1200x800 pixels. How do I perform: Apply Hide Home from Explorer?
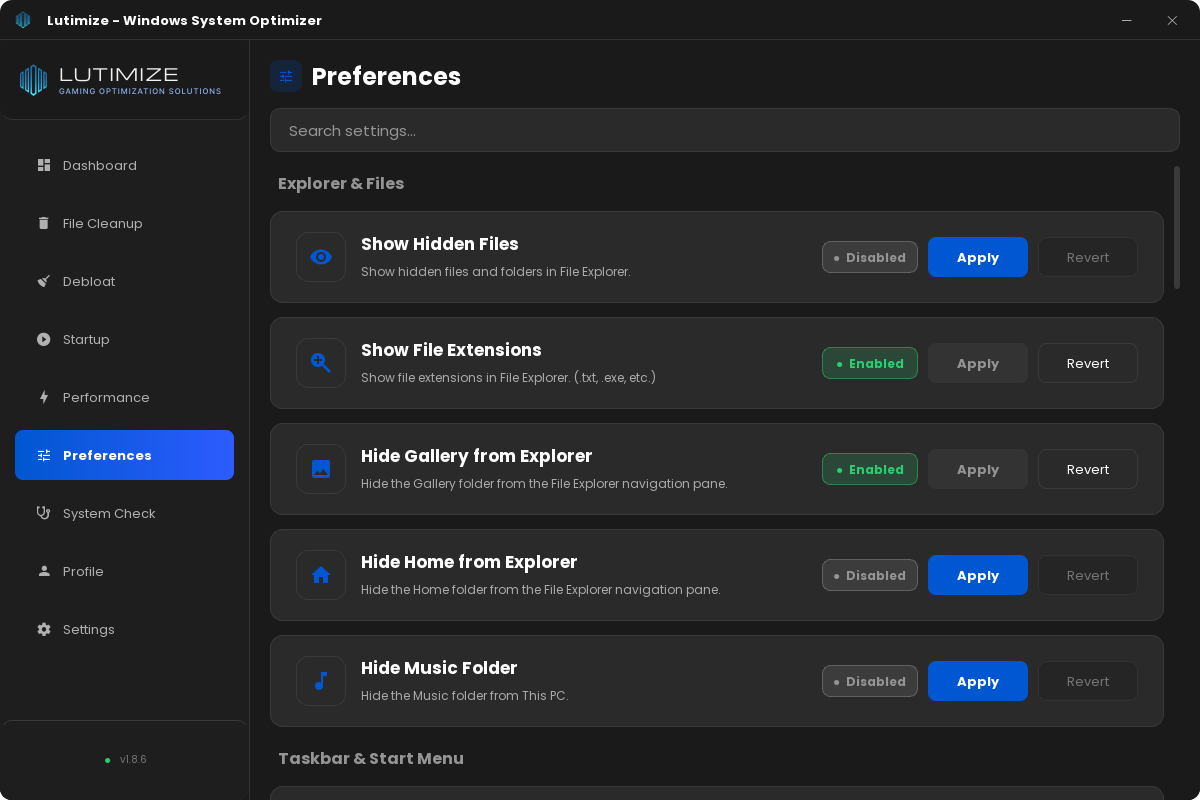coord(978,575)
